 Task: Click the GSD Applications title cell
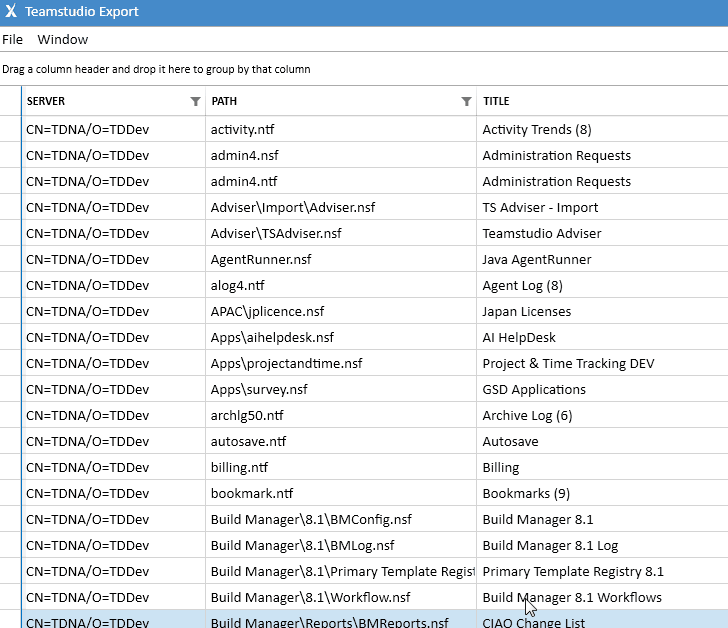coord(602,389)
